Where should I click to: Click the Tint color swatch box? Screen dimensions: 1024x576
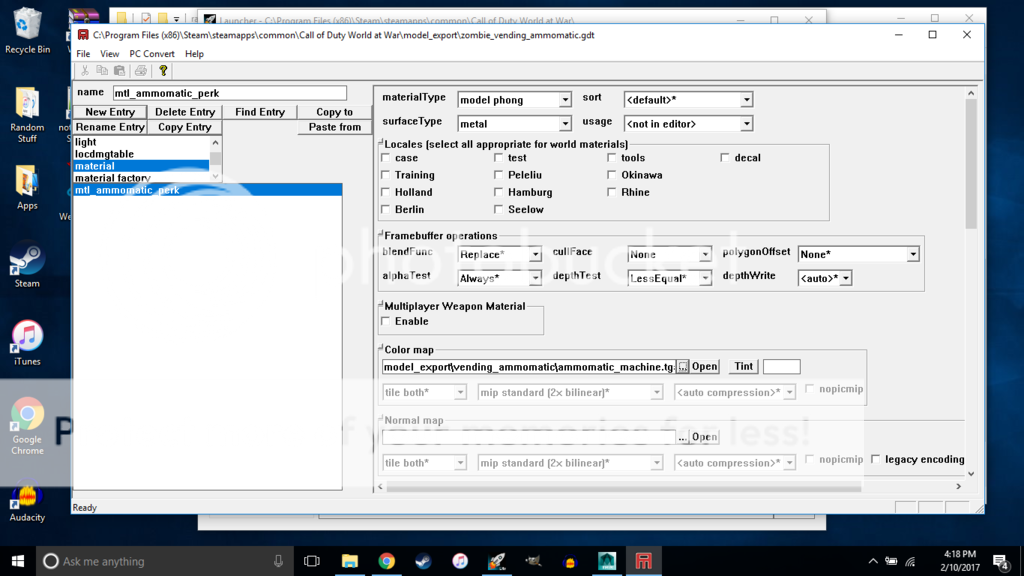click(x=782, y=366)
